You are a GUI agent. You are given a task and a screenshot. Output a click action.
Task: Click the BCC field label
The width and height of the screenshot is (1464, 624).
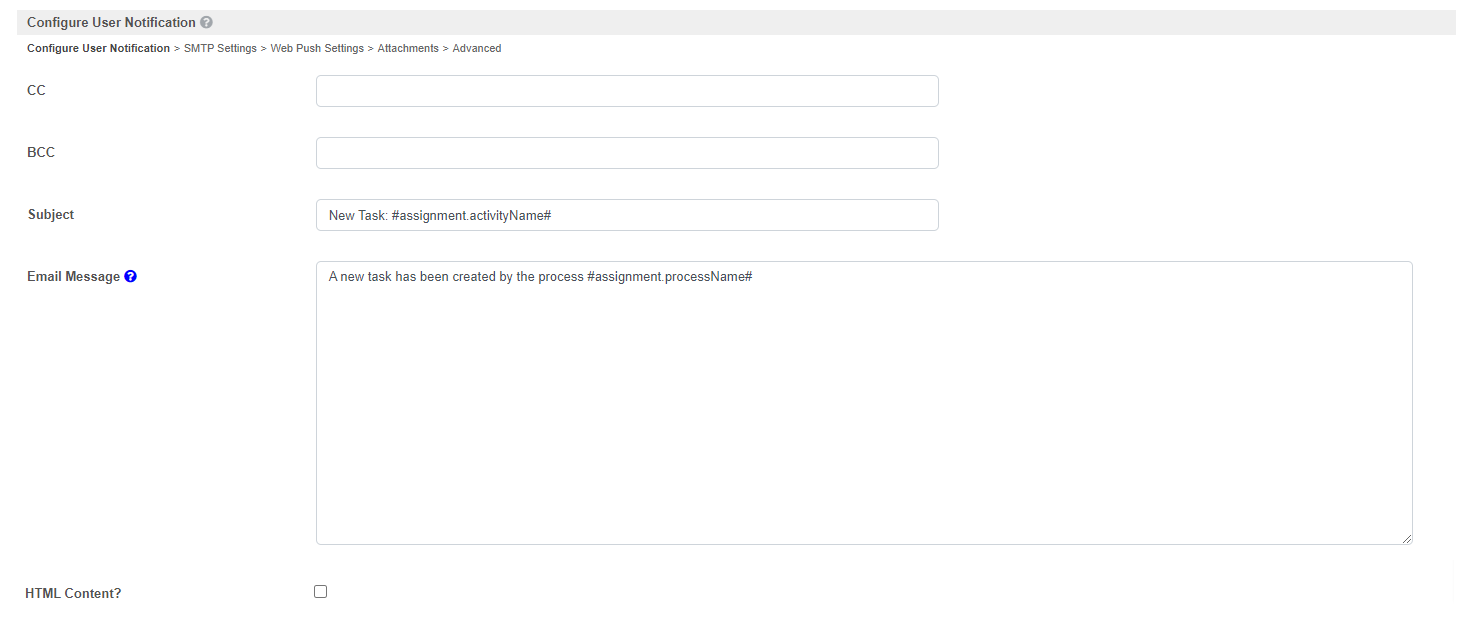tap(41, 152)
